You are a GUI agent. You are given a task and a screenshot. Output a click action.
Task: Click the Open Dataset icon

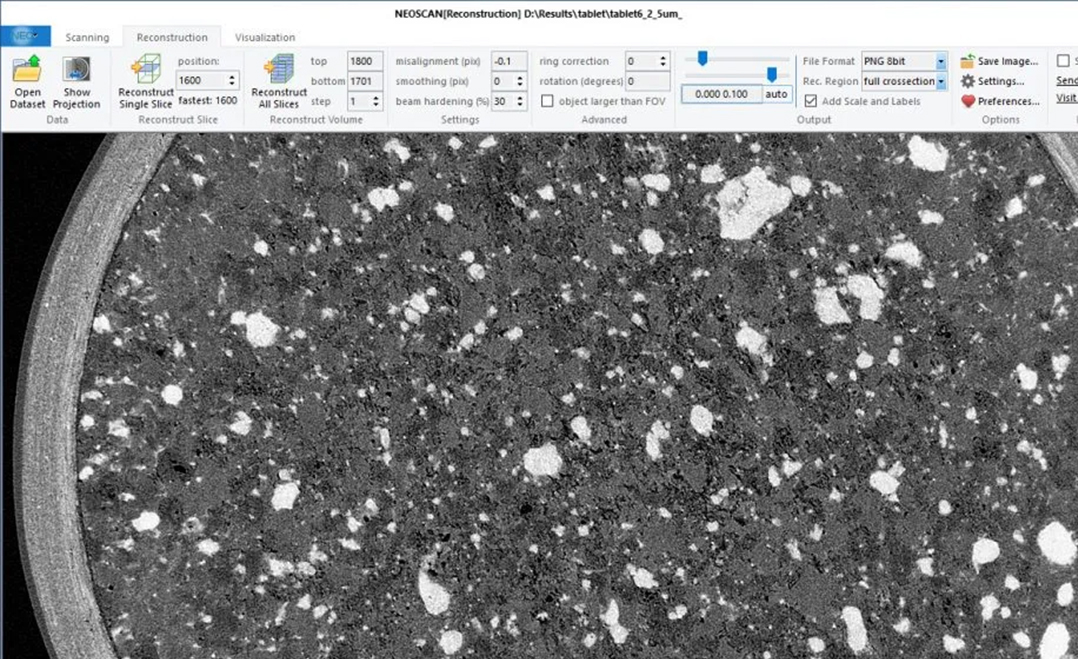tap(27, 70)
